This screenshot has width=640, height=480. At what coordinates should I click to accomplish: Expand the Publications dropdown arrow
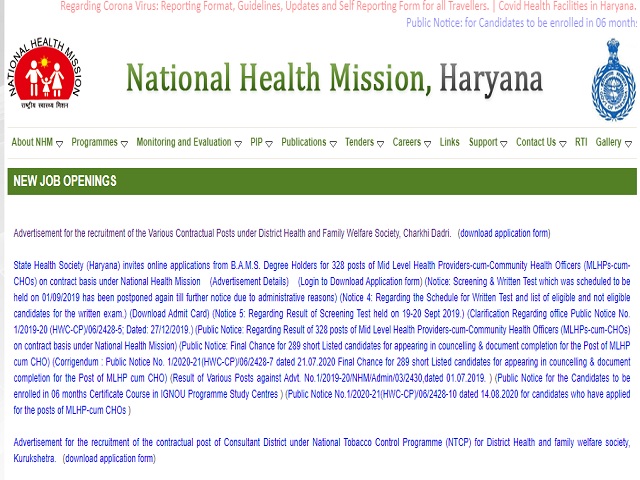(x=333, y=144)
